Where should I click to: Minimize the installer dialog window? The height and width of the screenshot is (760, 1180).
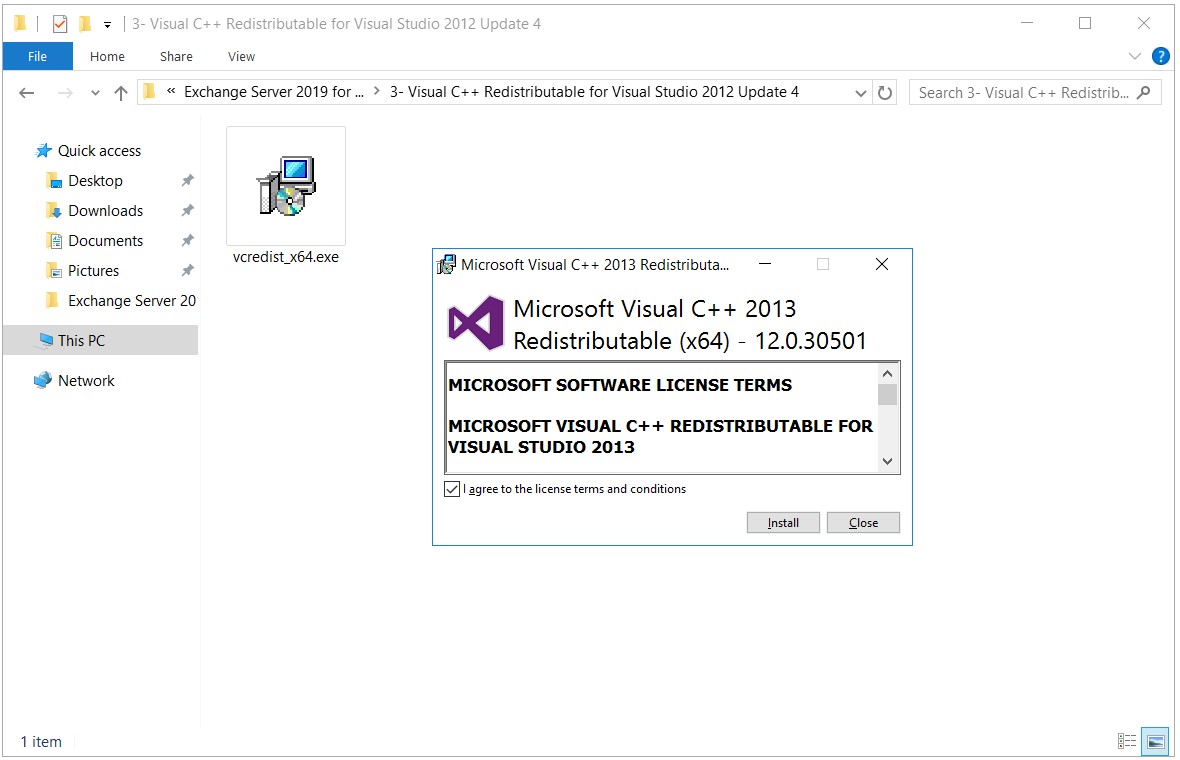[765, 264]
